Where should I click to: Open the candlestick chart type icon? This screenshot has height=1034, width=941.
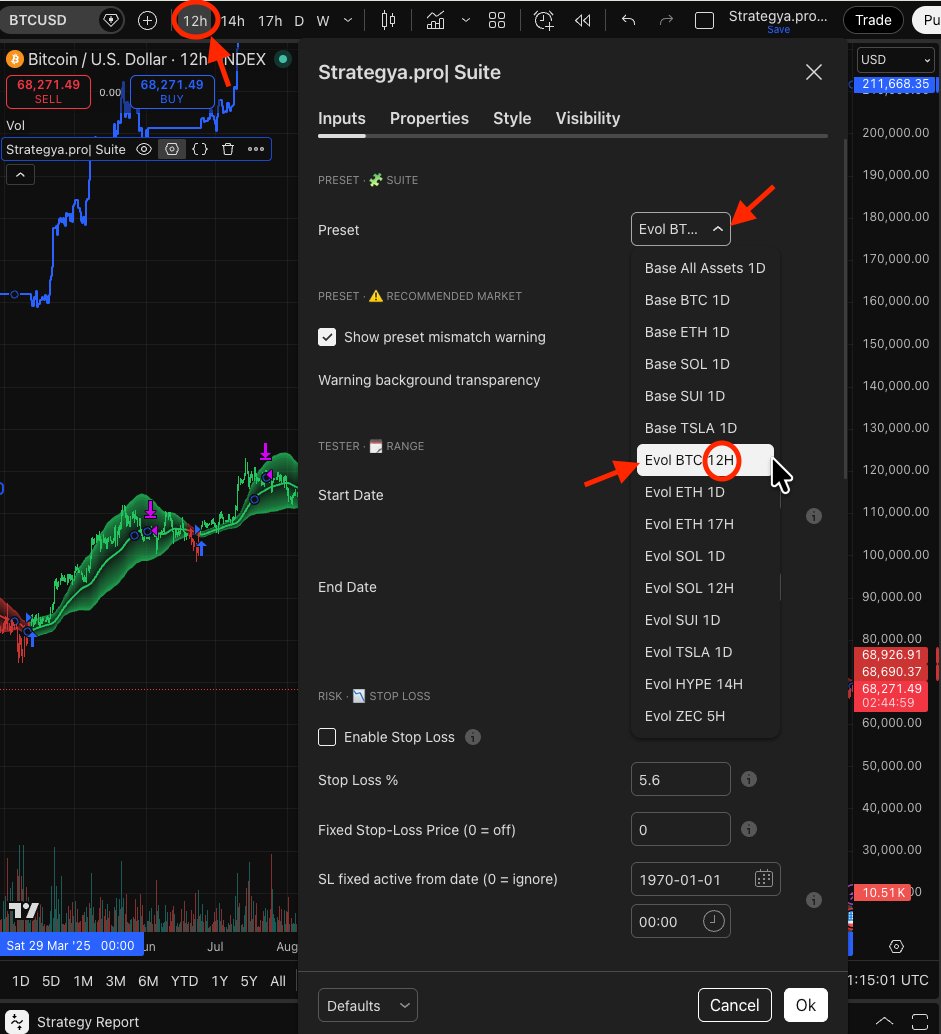point(388,20)
